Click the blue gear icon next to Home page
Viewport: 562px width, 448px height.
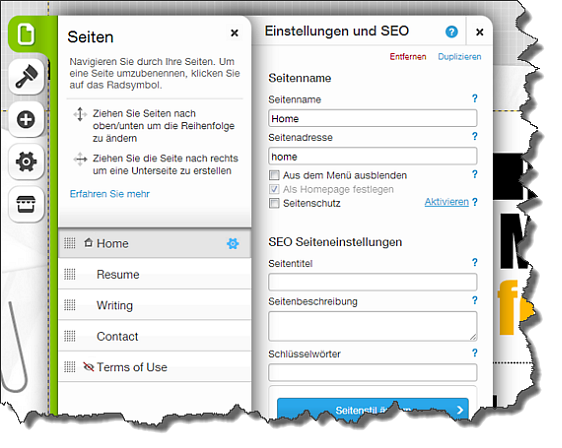(233, 244)
